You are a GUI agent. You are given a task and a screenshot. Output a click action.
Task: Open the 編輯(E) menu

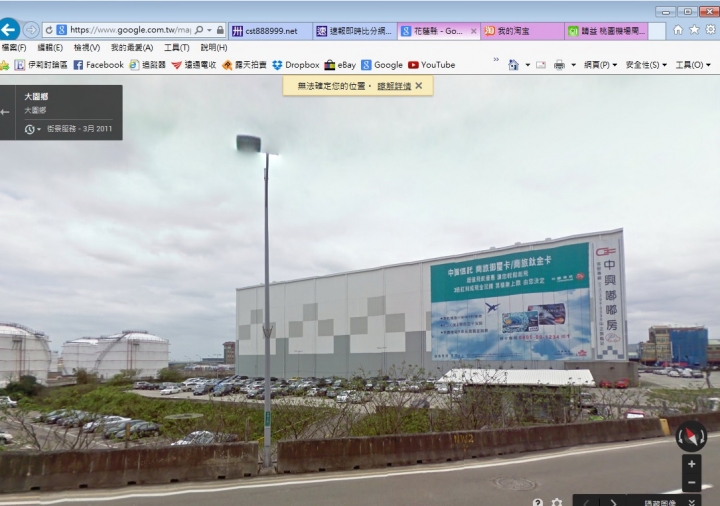pos(50,48)
